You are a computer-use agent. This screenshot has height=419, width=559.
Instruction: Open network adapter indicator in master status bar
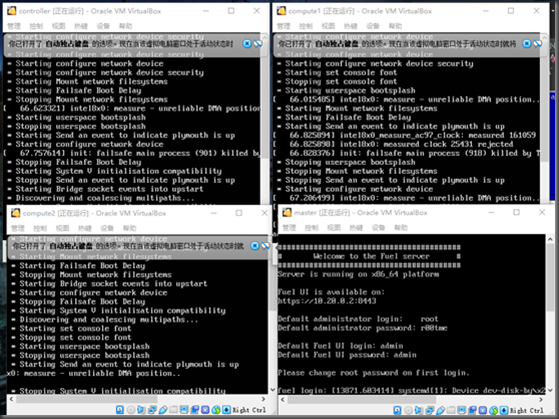pos(430,410)
